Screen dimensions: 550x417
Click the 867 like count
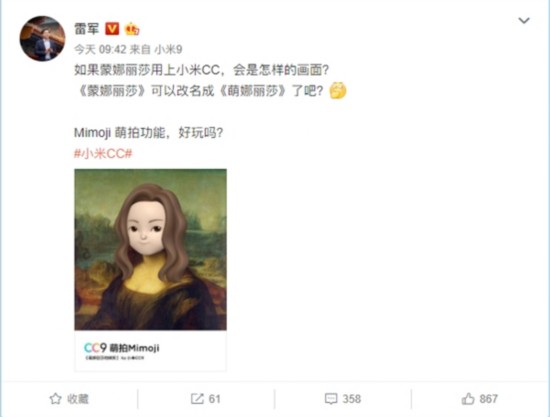(488, 399)
